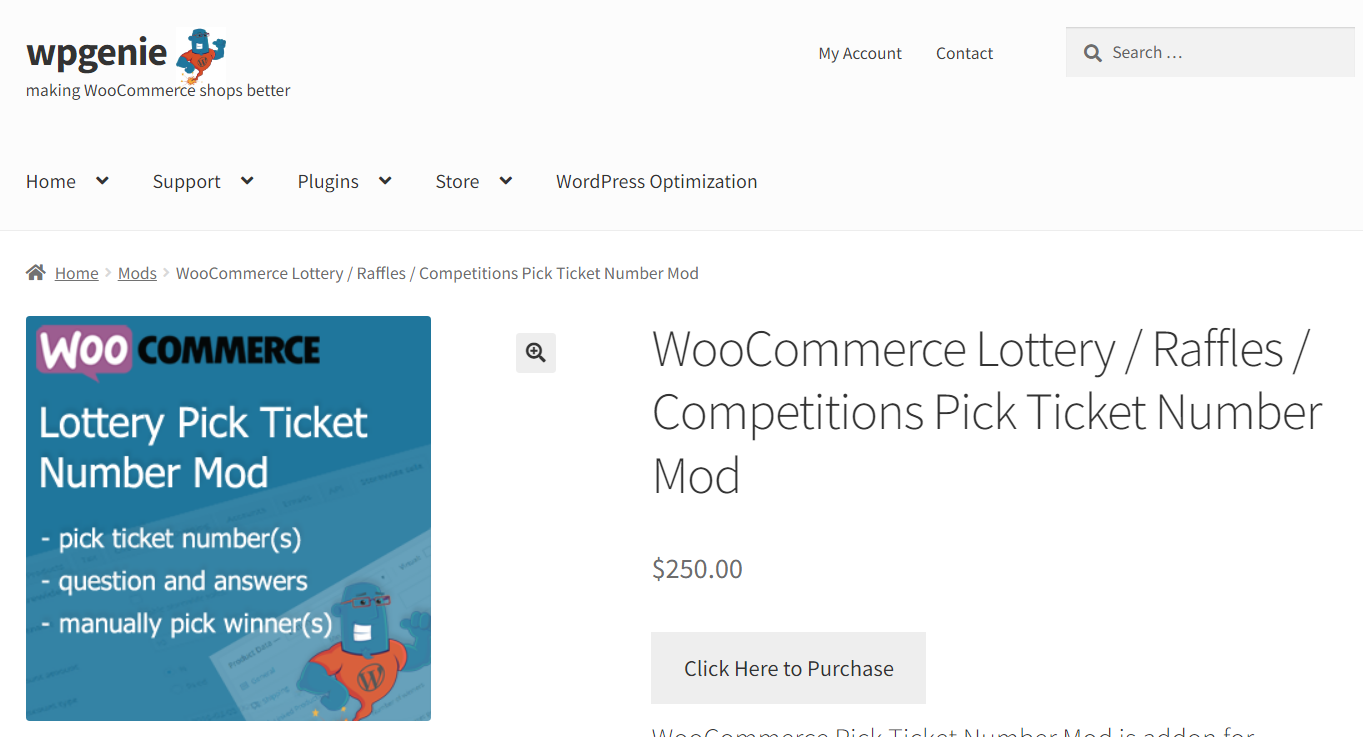Image resolution: width=1363 pixels, height=737 pixels.
Task: Click the product price $250.00 text
Action: (696, 568)
